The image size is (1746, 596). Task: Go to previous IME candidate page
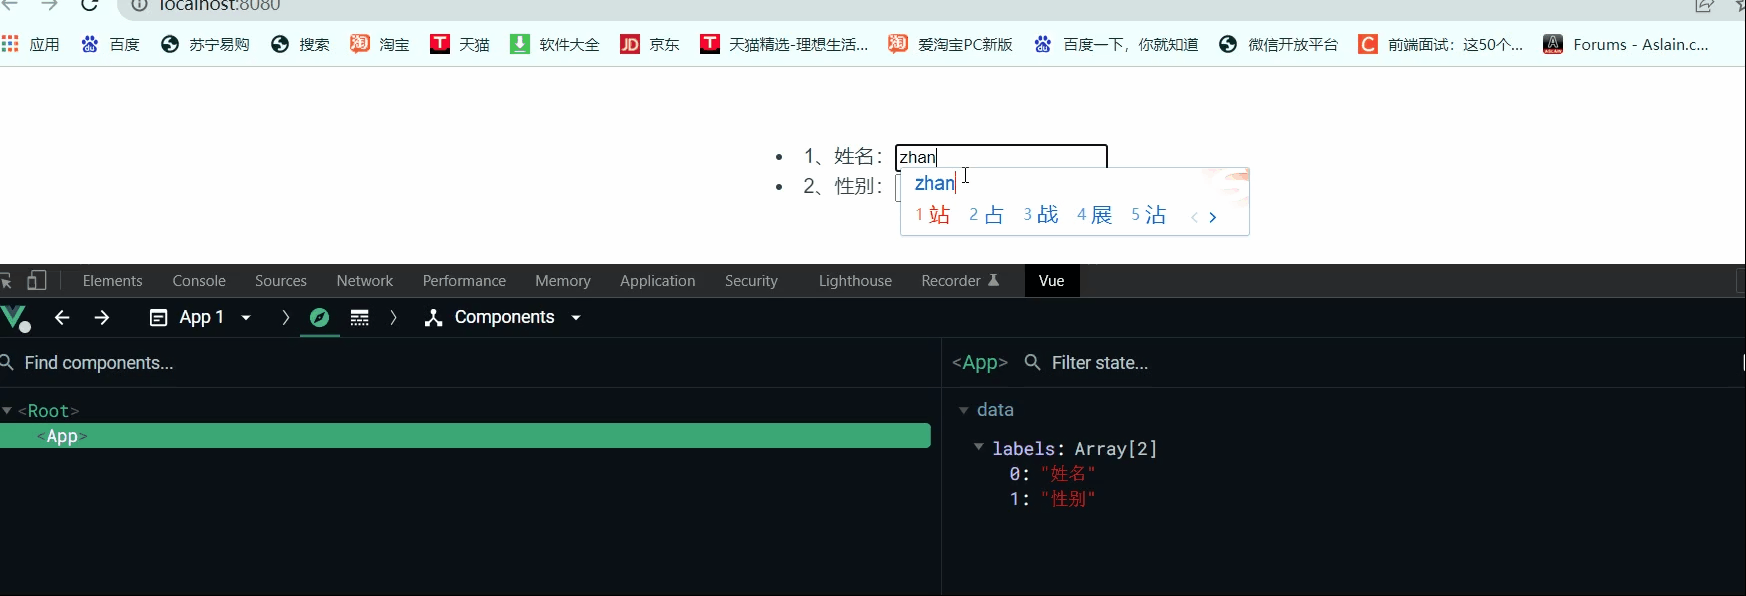click(x=1194, y=217)
